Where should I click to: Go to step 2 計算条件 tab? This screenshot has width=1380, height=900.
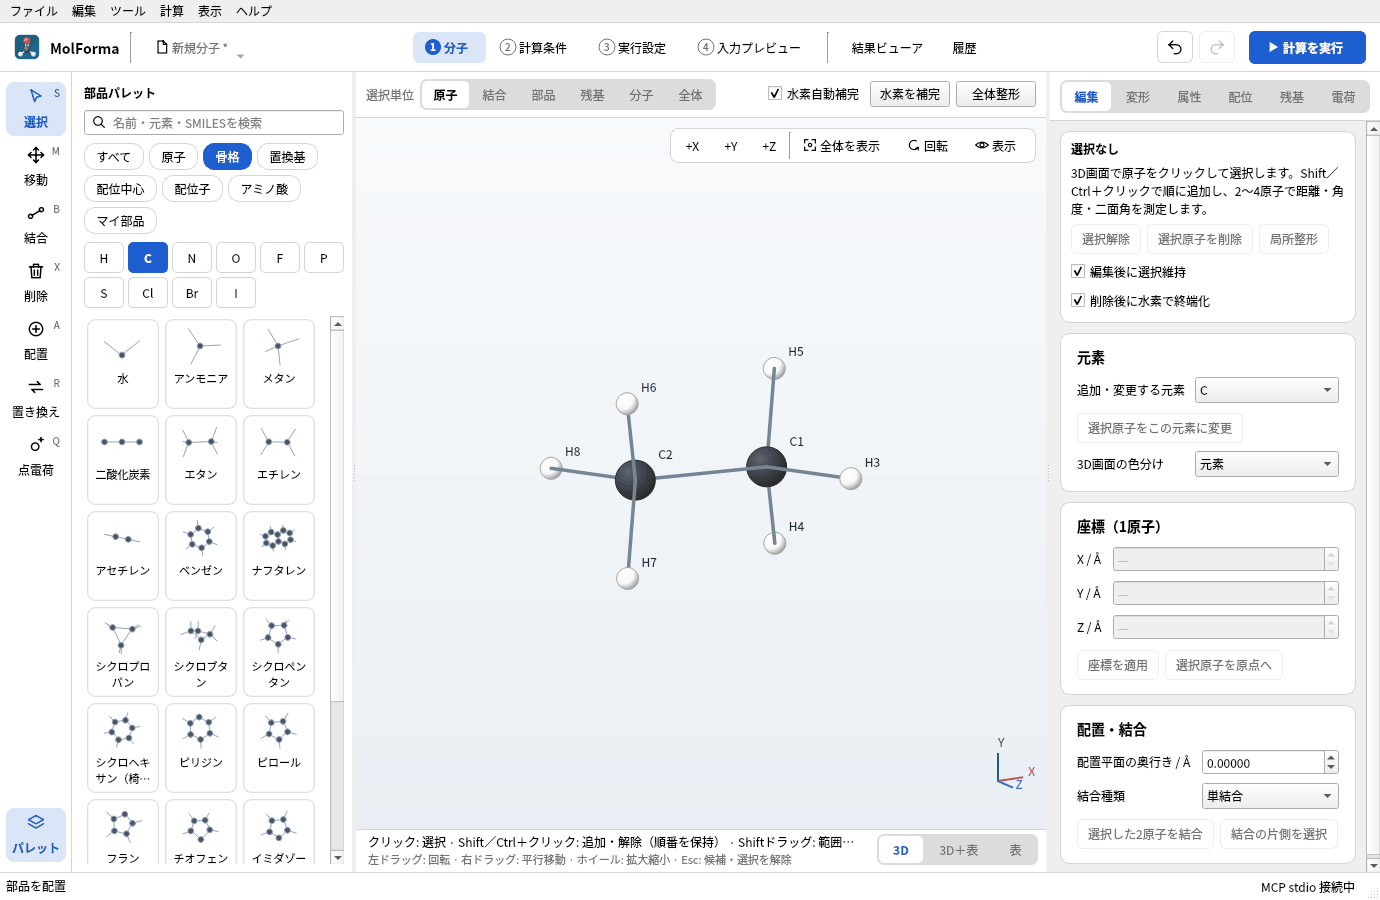click(x=534, y=47)
